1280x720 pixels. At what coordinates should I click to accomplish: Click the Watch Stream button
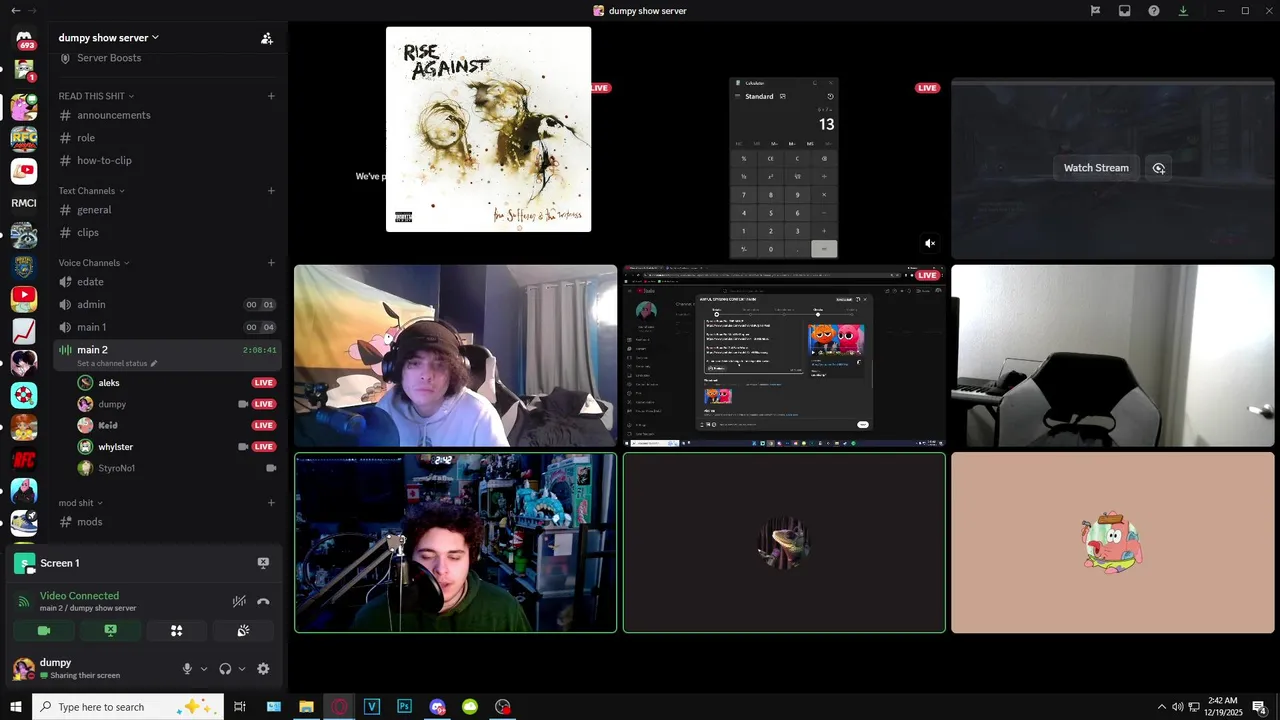[x=1096, y=168]
